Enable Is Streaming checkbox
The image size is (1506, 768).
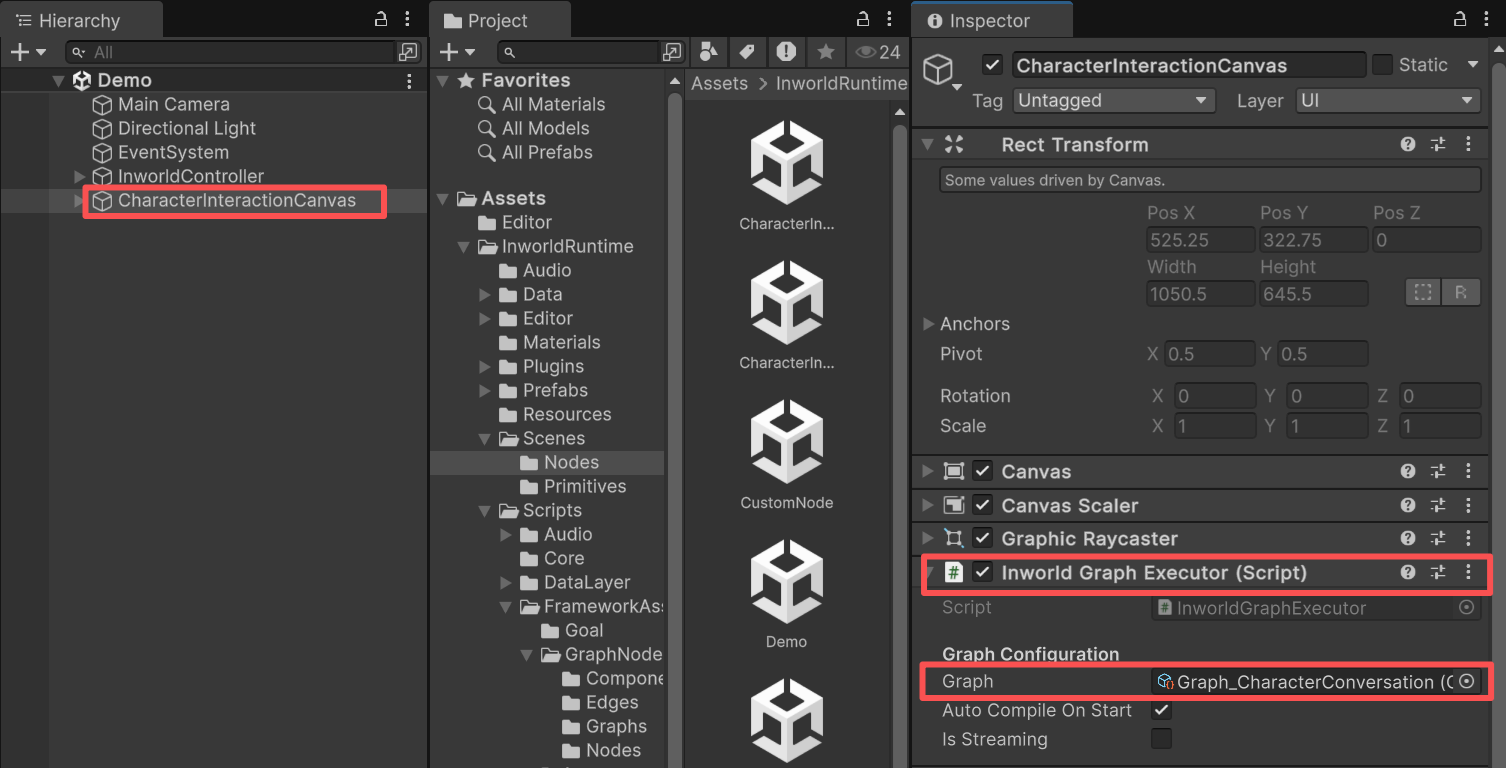click(1161, 740)
